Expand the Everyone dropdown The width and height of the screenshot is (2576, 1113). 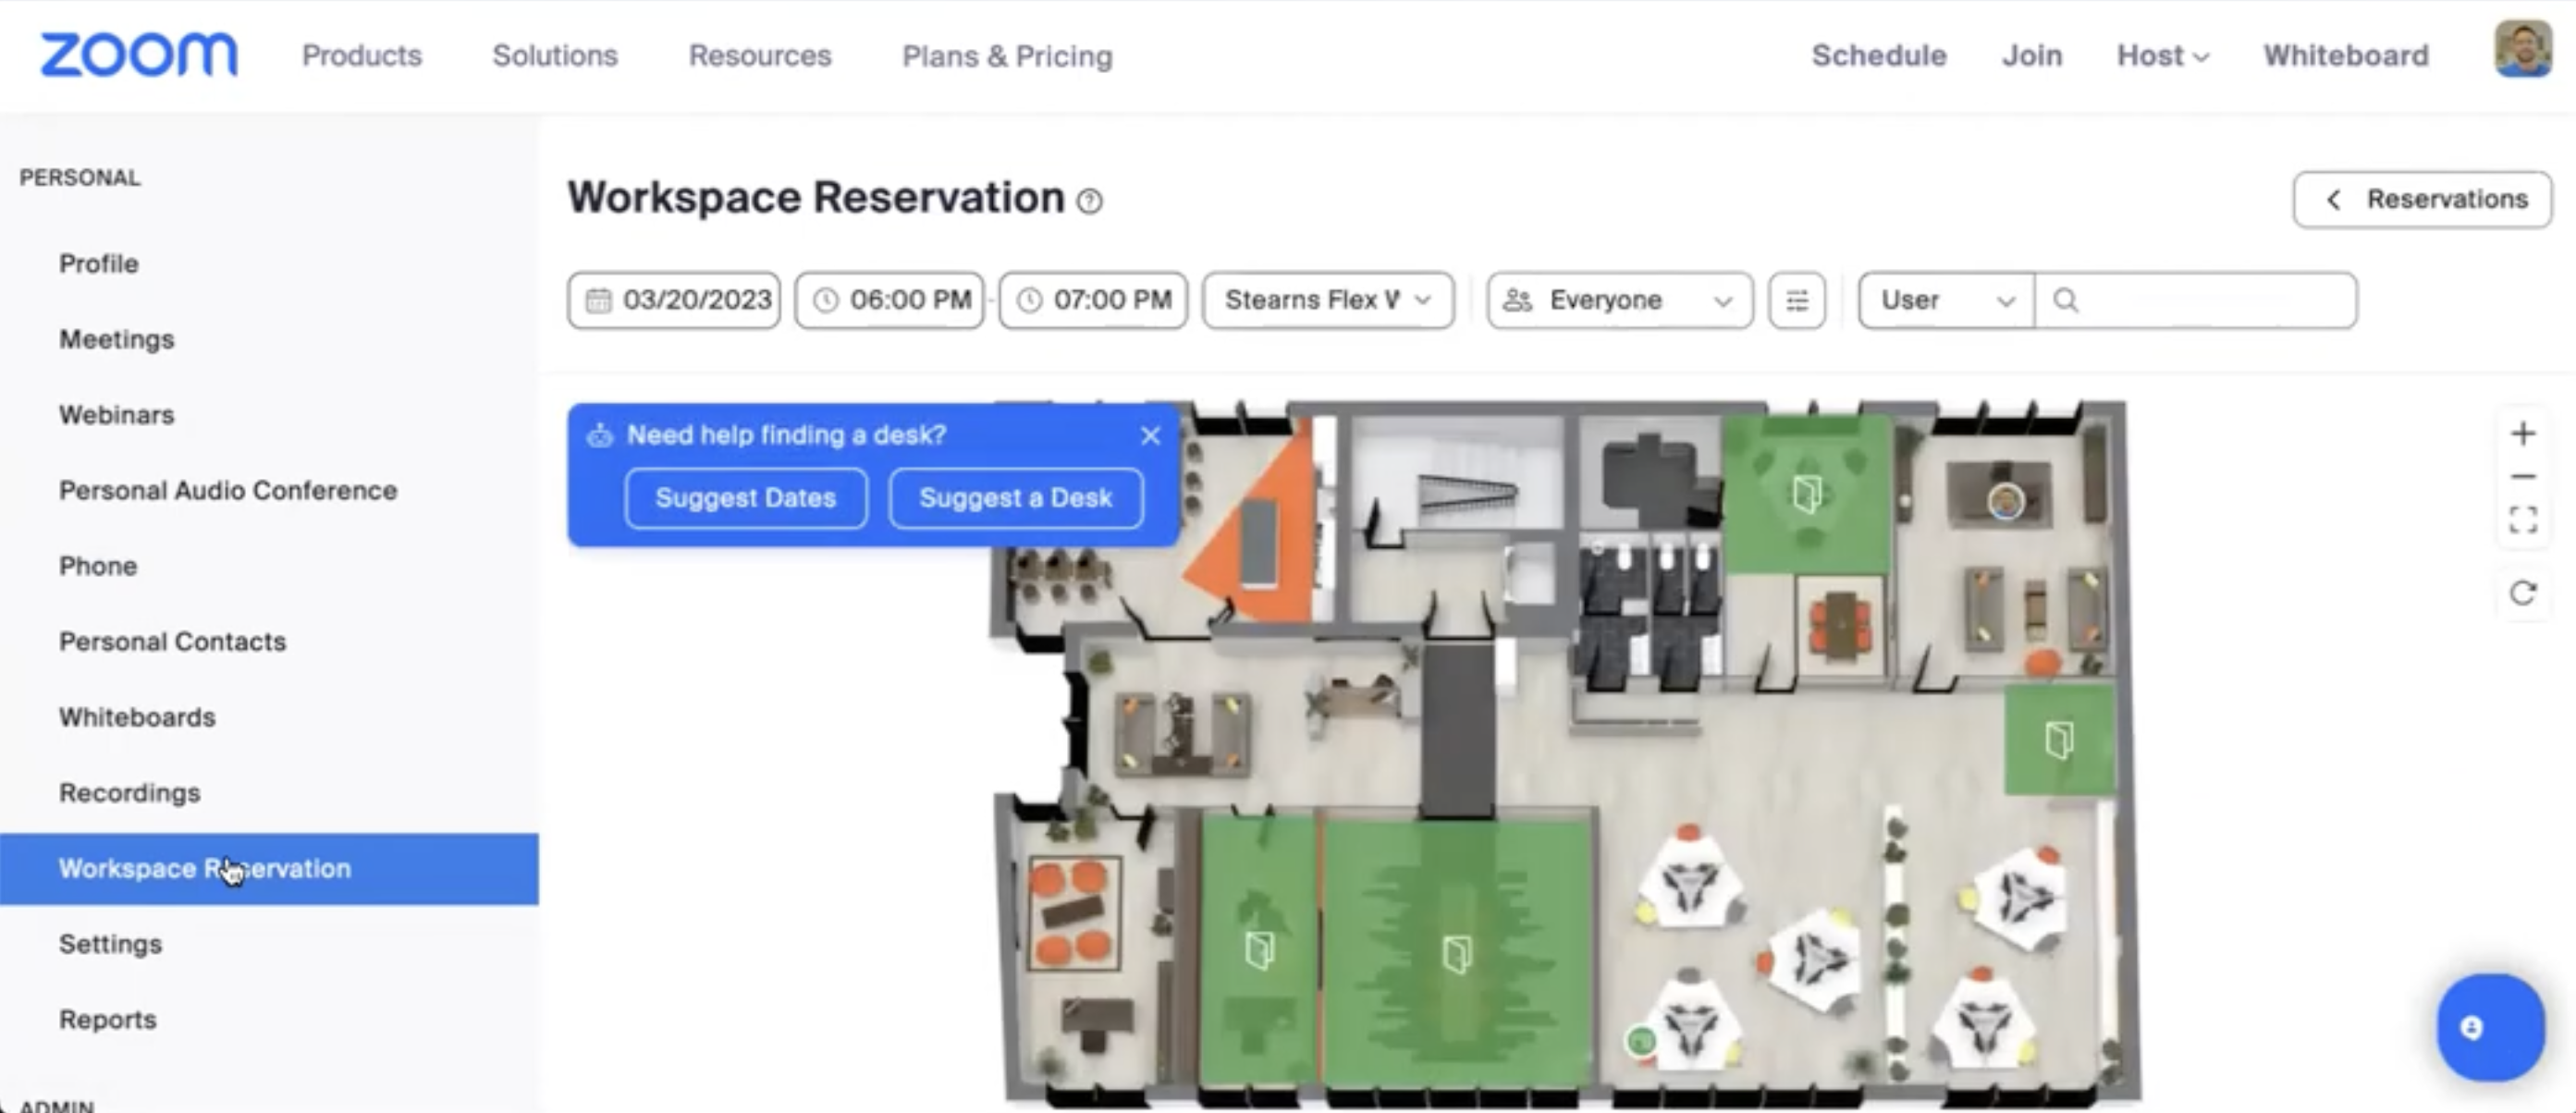pyautogui.click(x=1619, y=300)
